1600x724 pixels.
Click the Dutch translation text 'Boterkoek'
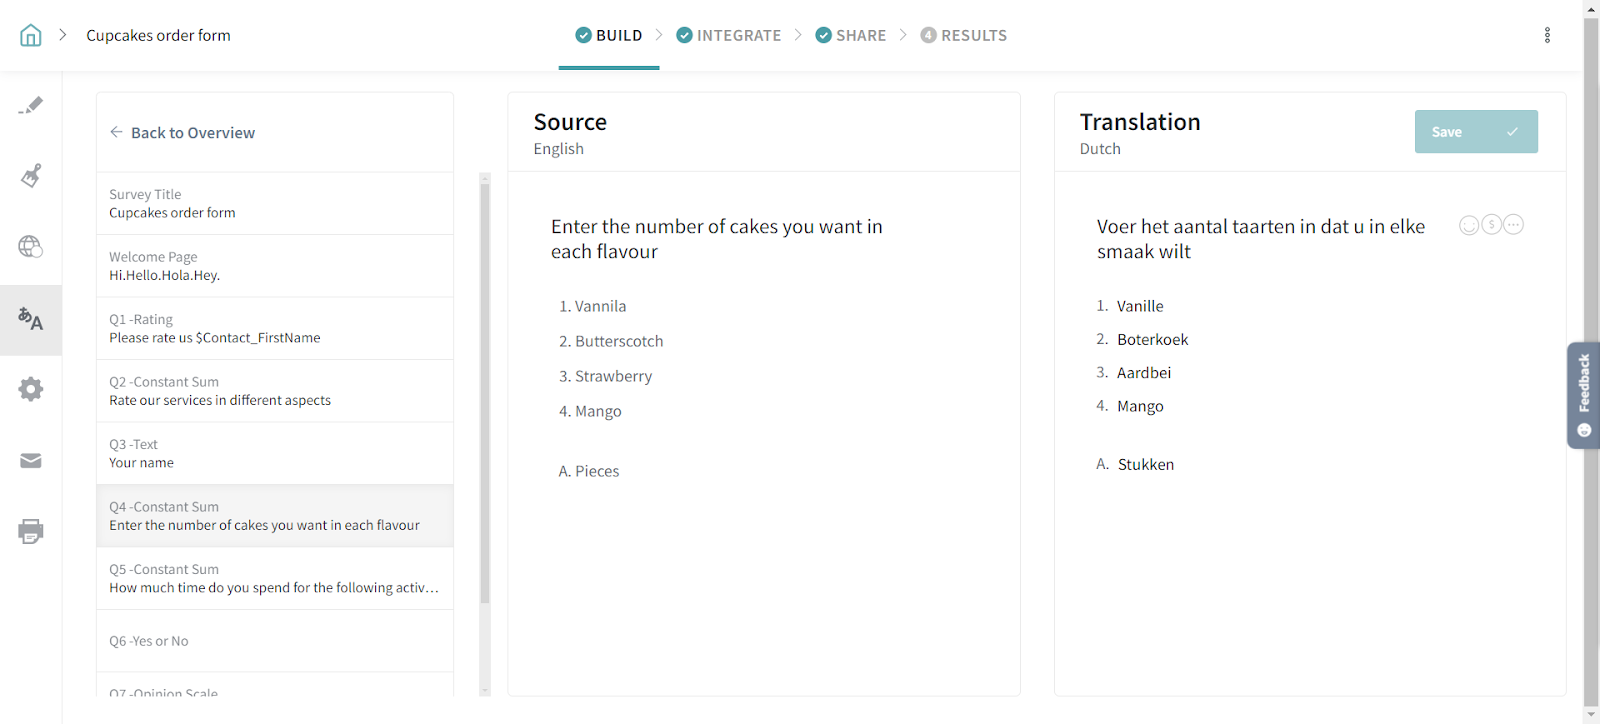point(1153,340)
